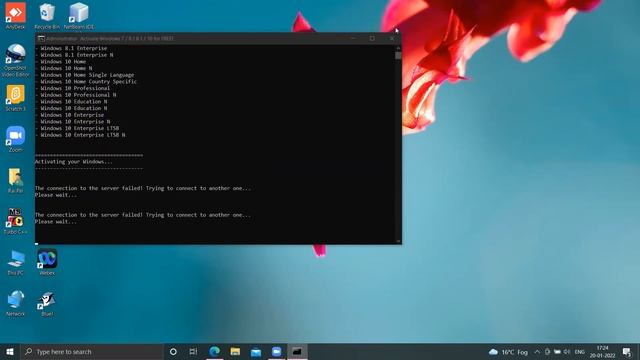This screenshot has height=360, width=640.
Task: Open the Windows Start menu
Action: [10, 351]
